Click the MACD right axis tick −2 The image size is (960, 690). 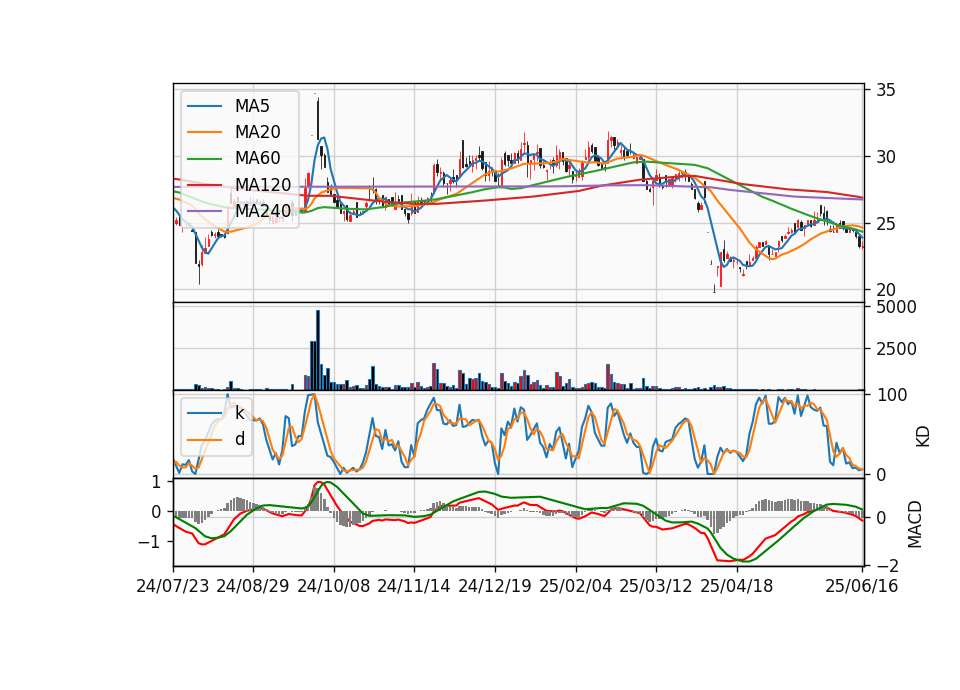coord(888,564)
